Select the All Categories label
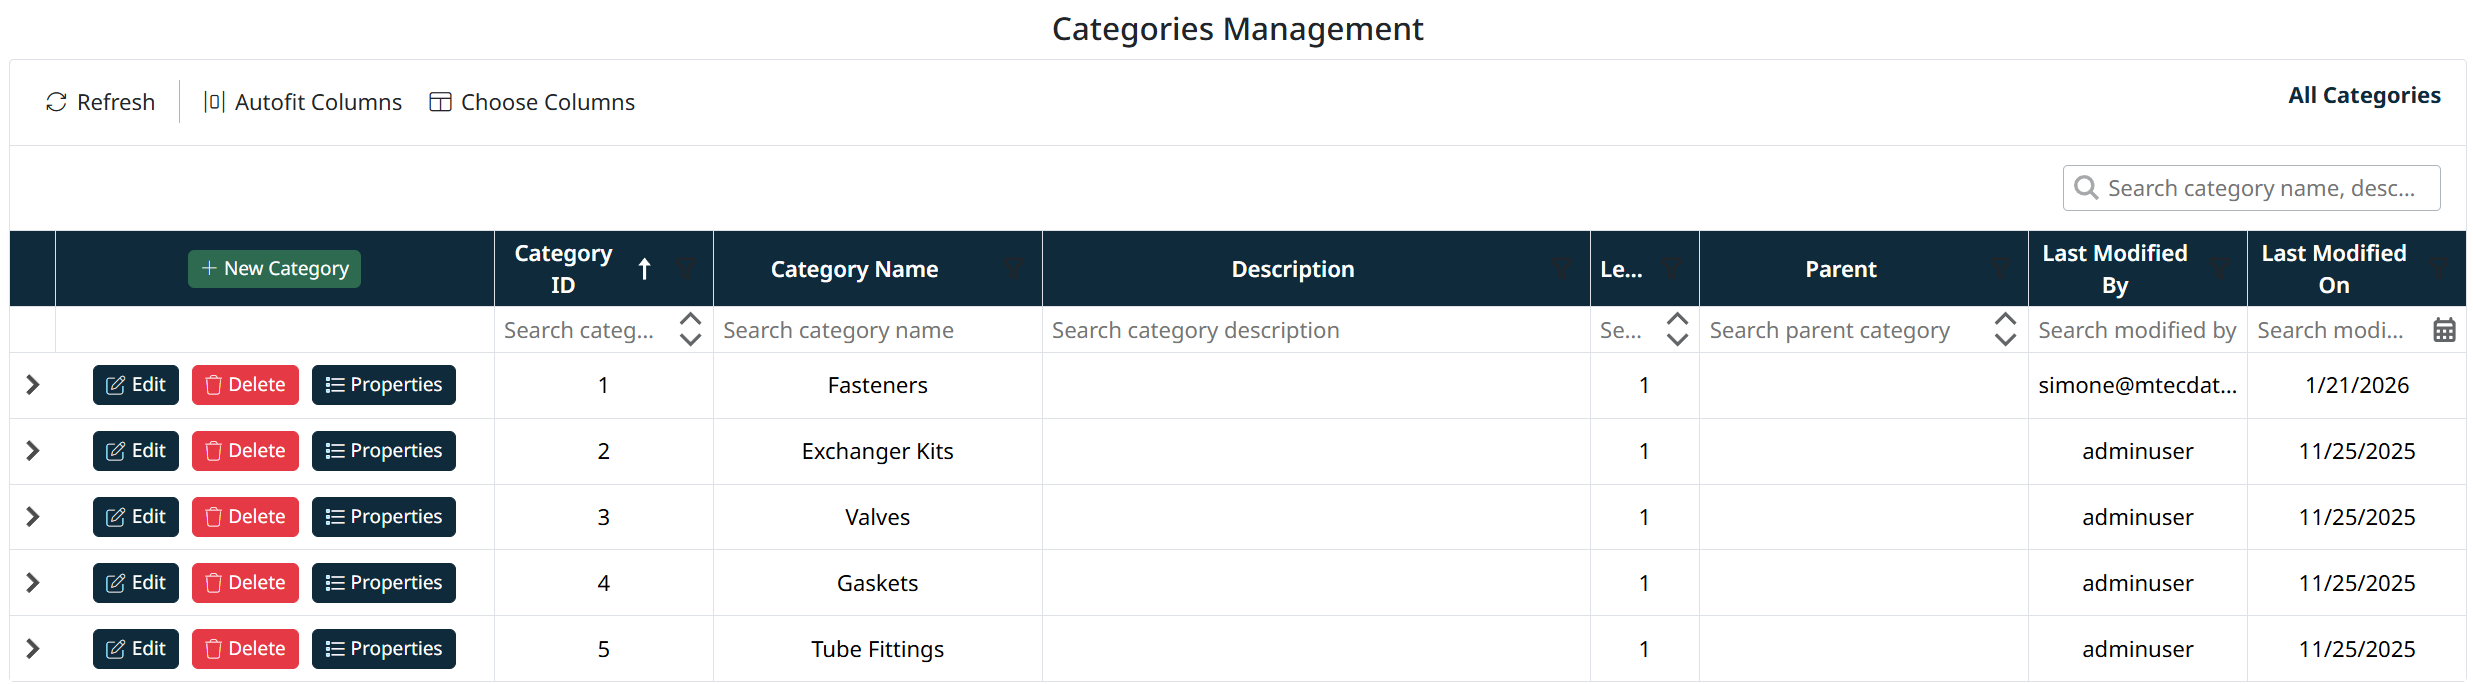The image size is (2473, 684). [2363, 96]
